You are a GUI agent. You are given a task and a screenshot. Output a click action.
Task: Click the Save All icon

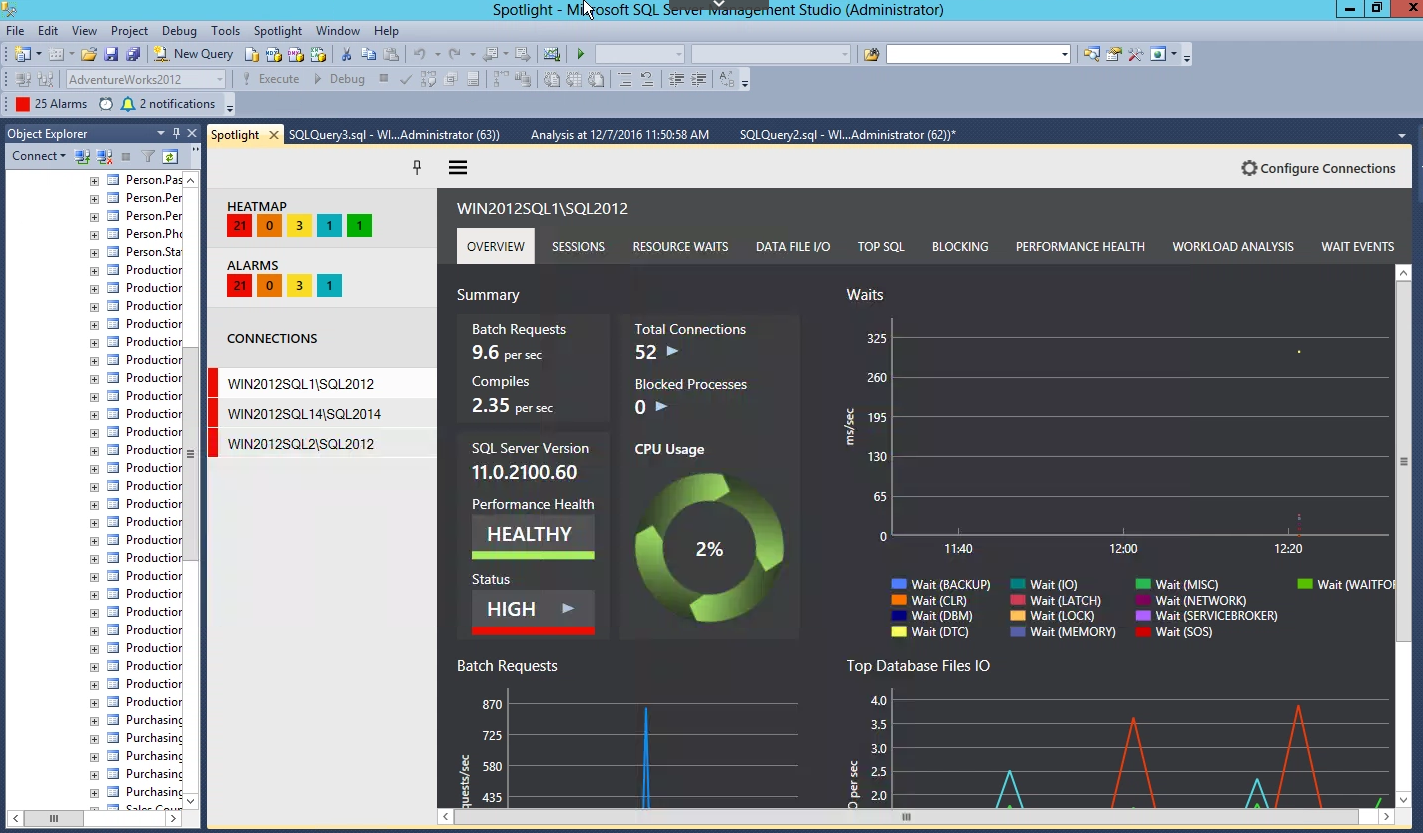(x=132, y=54)
